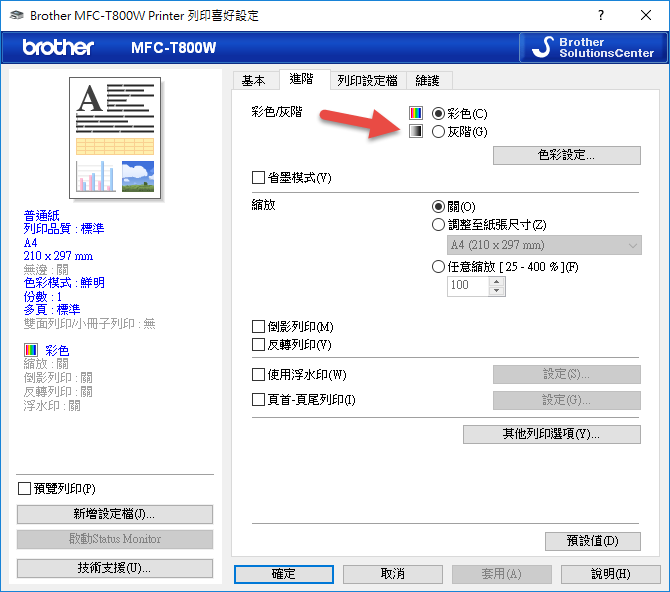The width and height of the screenshot is (670, 592).
Task: Select 縮放 關(O) radio button
Action: pyautogui.click(x=438, y=206)
